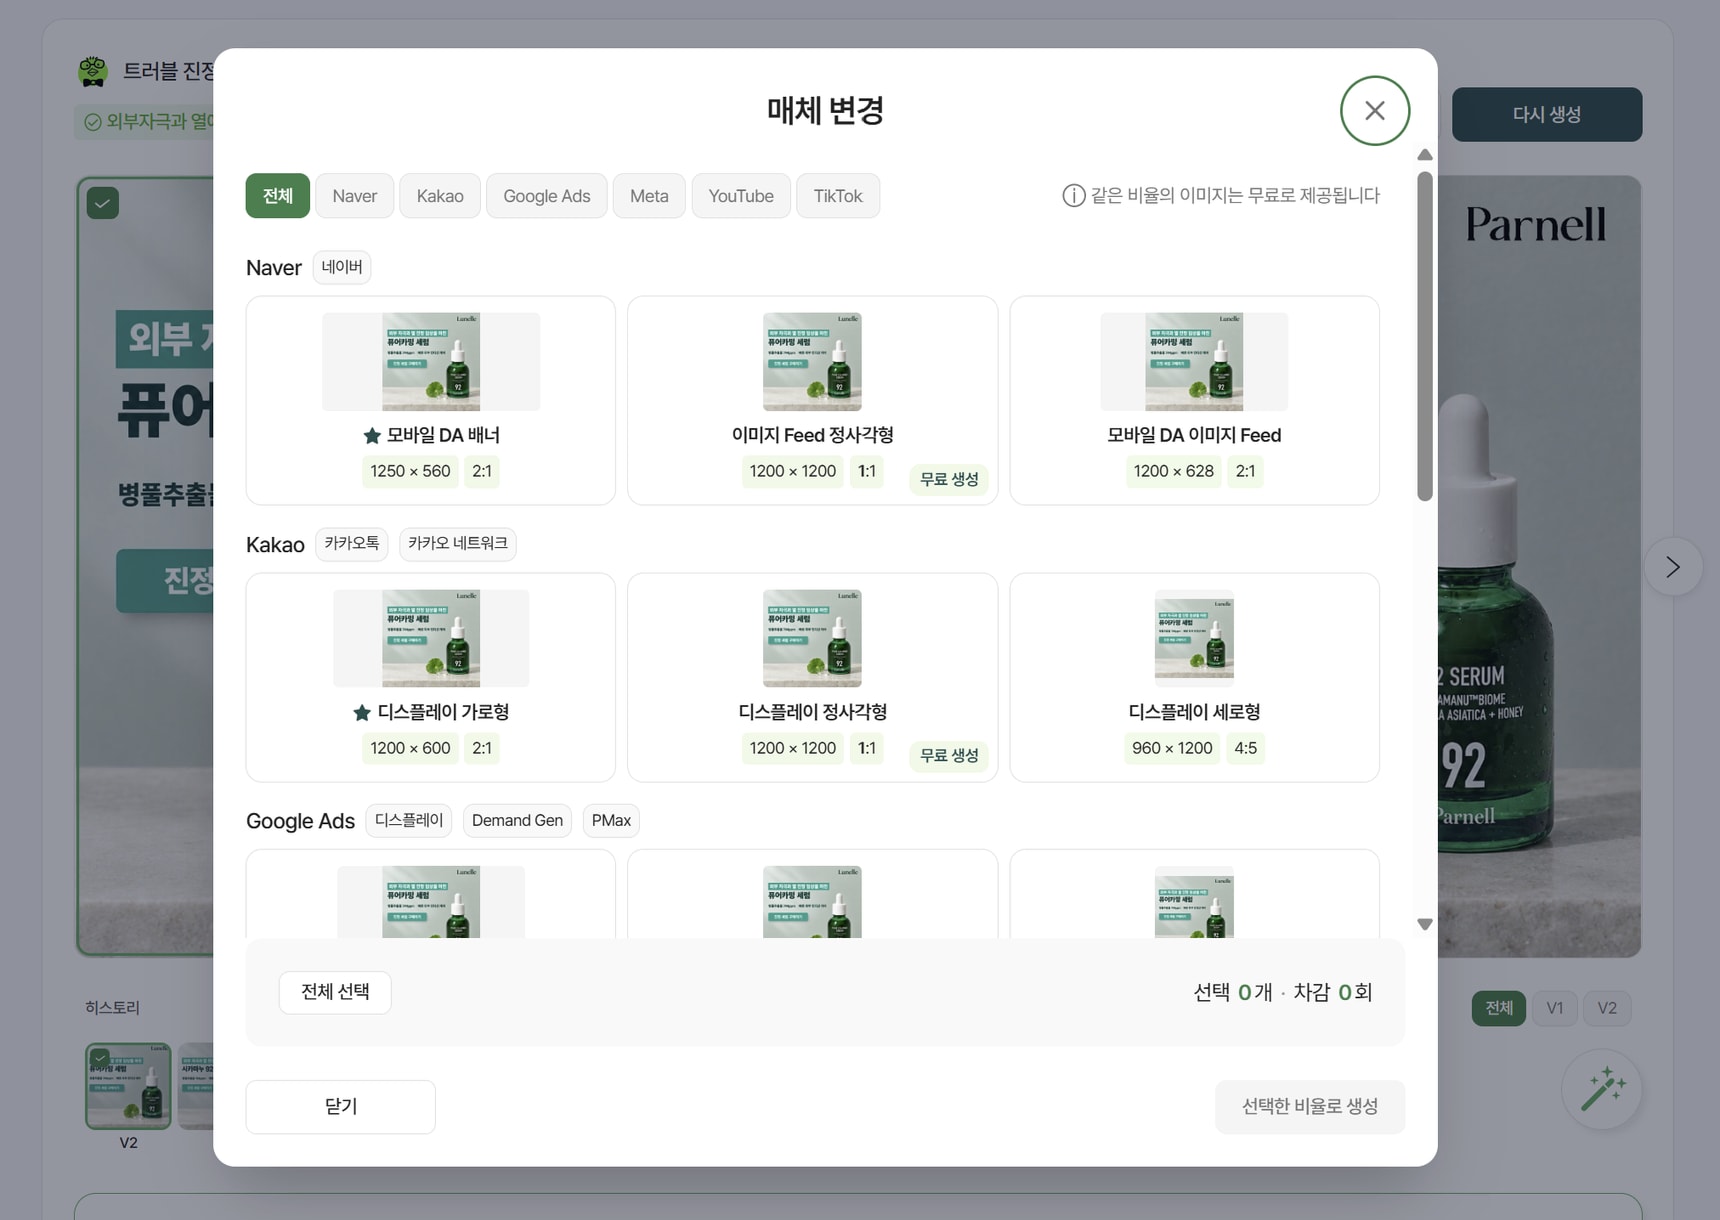1720x1220 pixels.
Task: Select the 디스플레이 가로형 card
Action: click(x=431, y=677)
